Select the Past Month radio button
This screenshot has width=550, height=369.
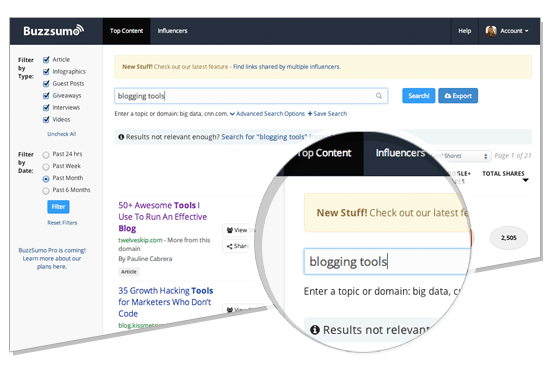(46, 179)
